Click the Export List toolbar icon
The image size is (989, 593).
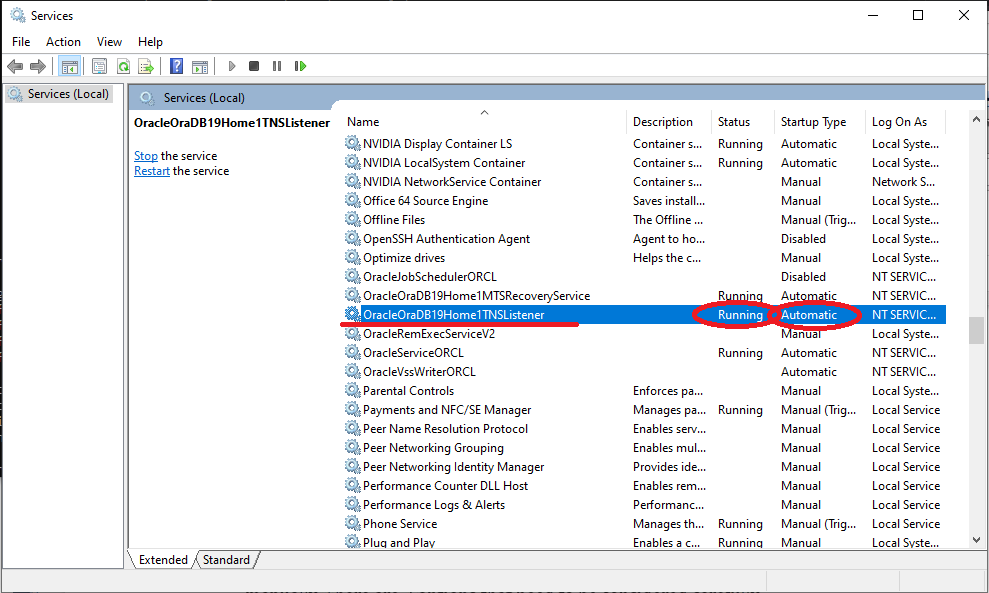tap(146, 67)
